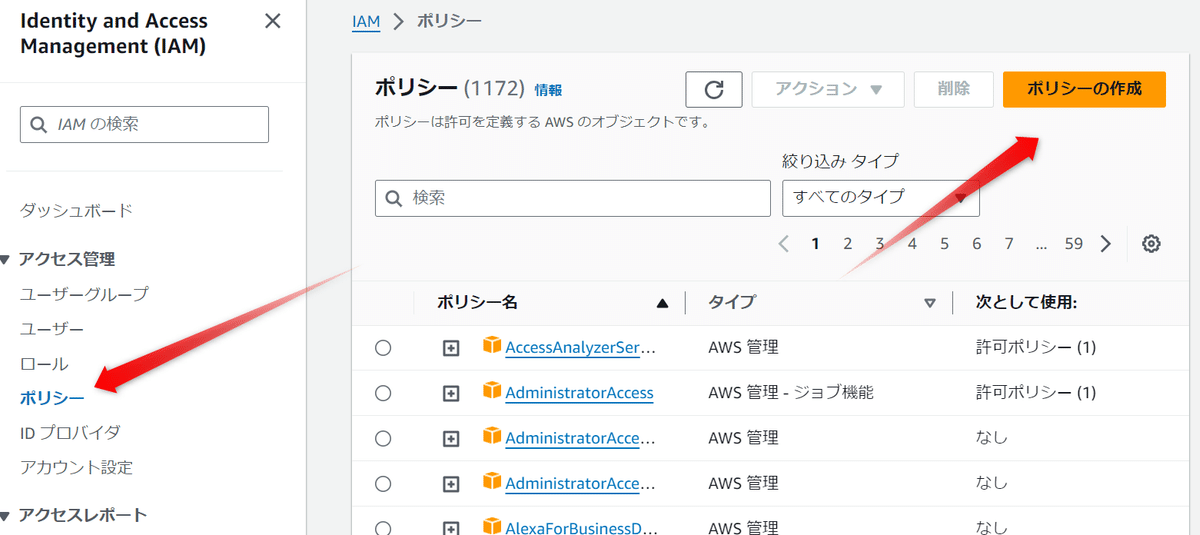The image size is (1200, 535).
Task: Click the ポリシーの作成 button
Action: point(1084,89)
